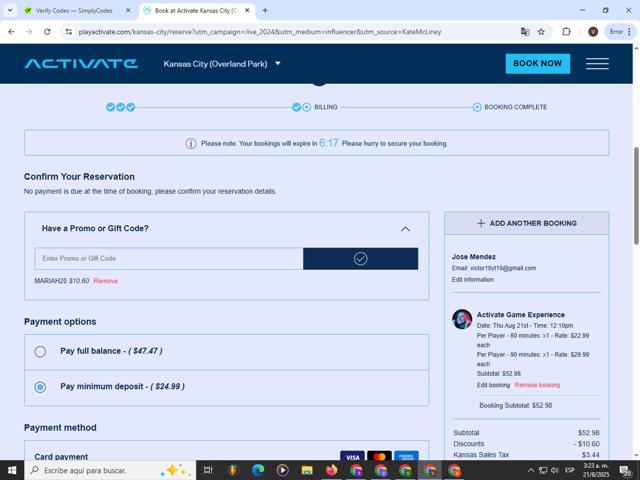Click the volume icon in system tray
The image size is (640, 480).
click(555, 470)
